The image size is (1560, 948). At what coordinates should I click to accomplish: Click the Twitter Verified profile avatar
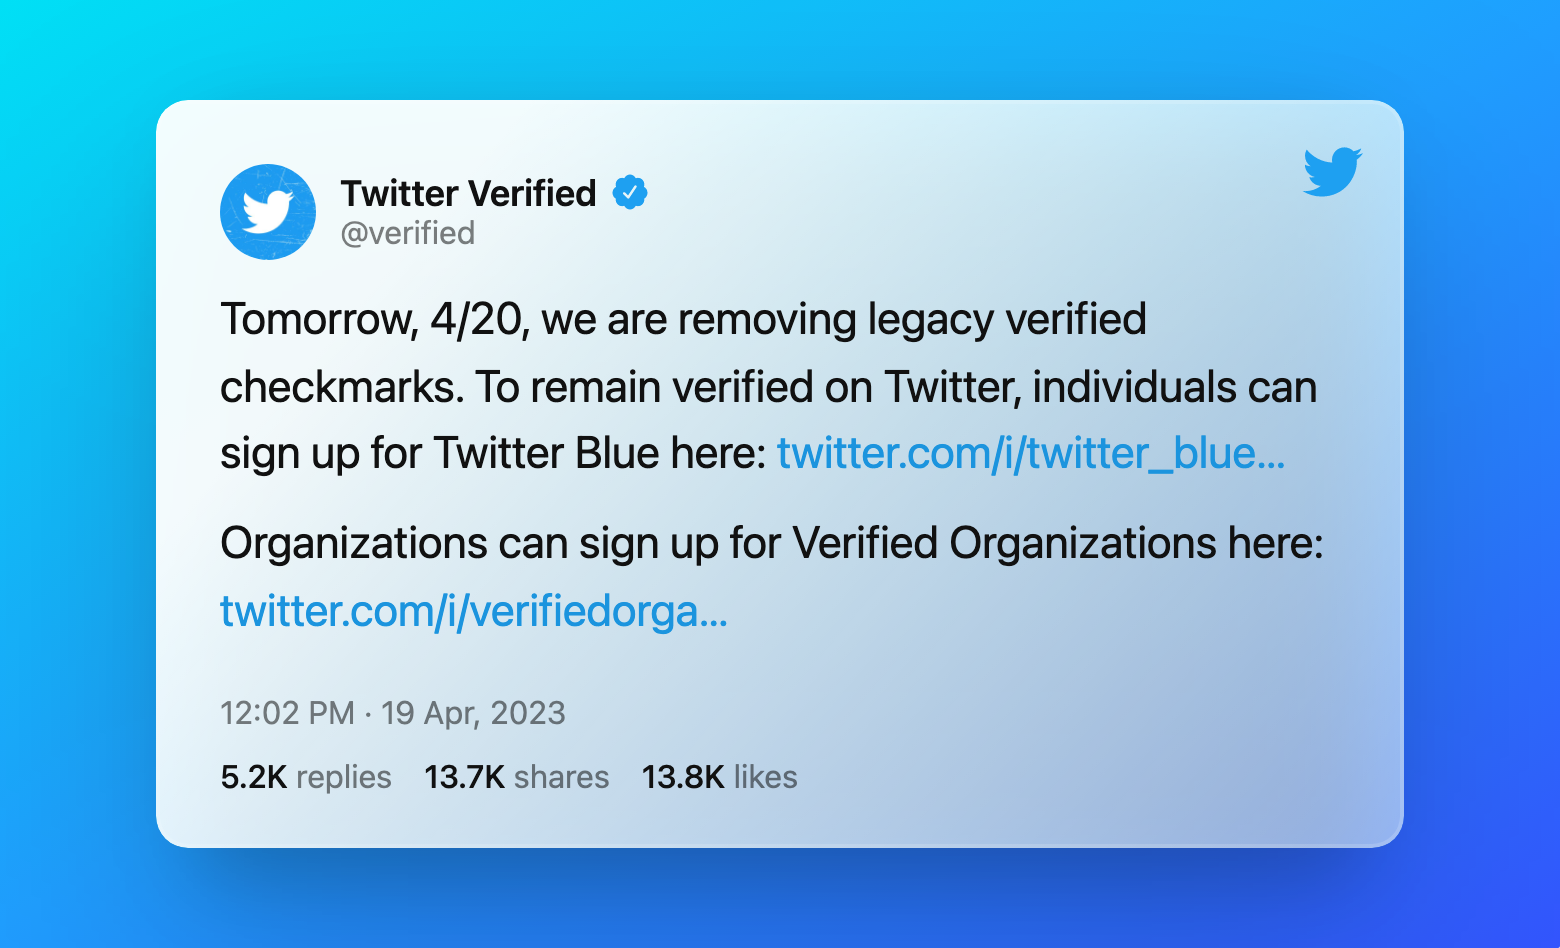[268, 212]
